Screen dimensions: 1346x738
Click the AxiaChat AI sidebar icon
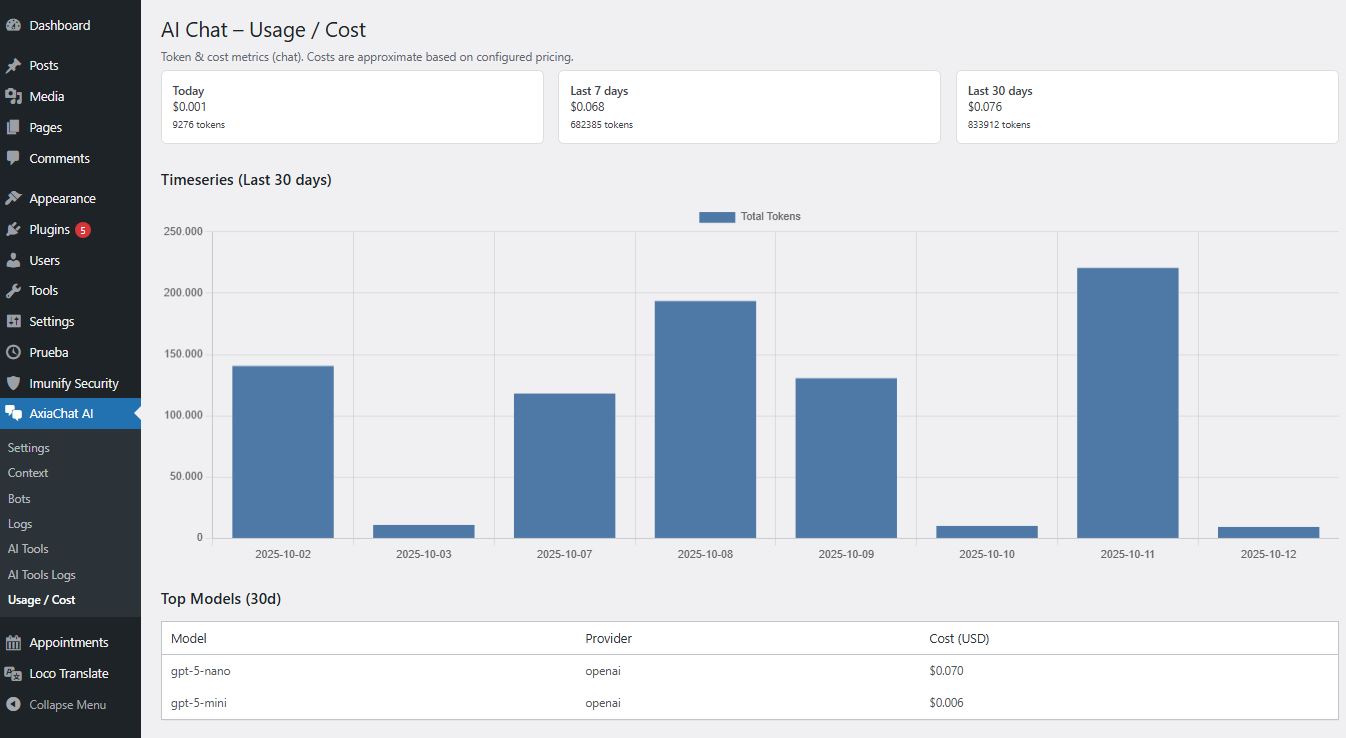[14, 413]
